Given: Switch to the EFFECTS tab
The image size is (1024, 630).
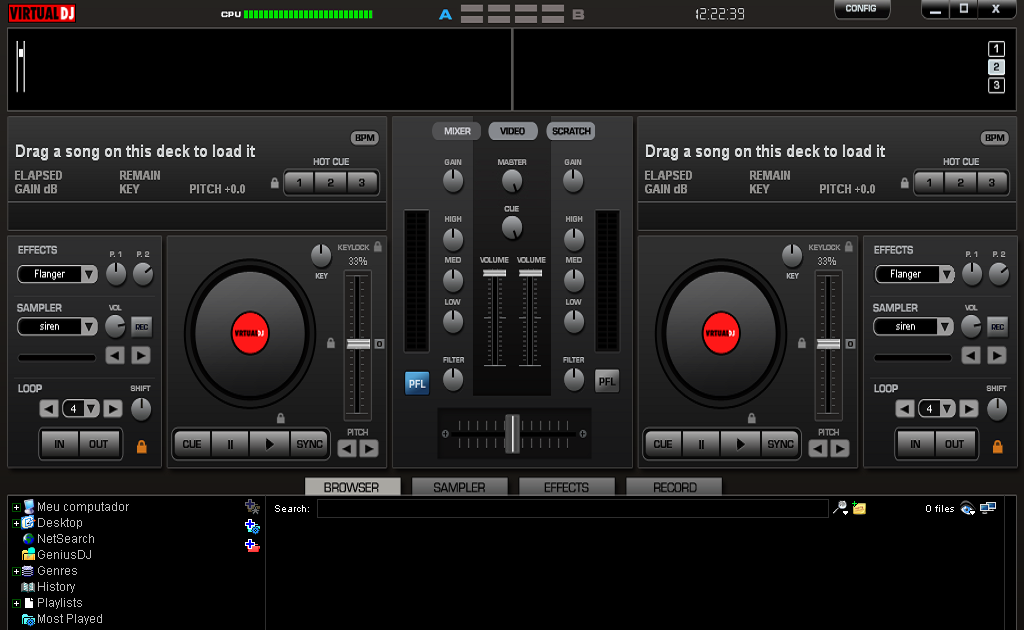Looking at the screenshot, I should coord(566,487).
